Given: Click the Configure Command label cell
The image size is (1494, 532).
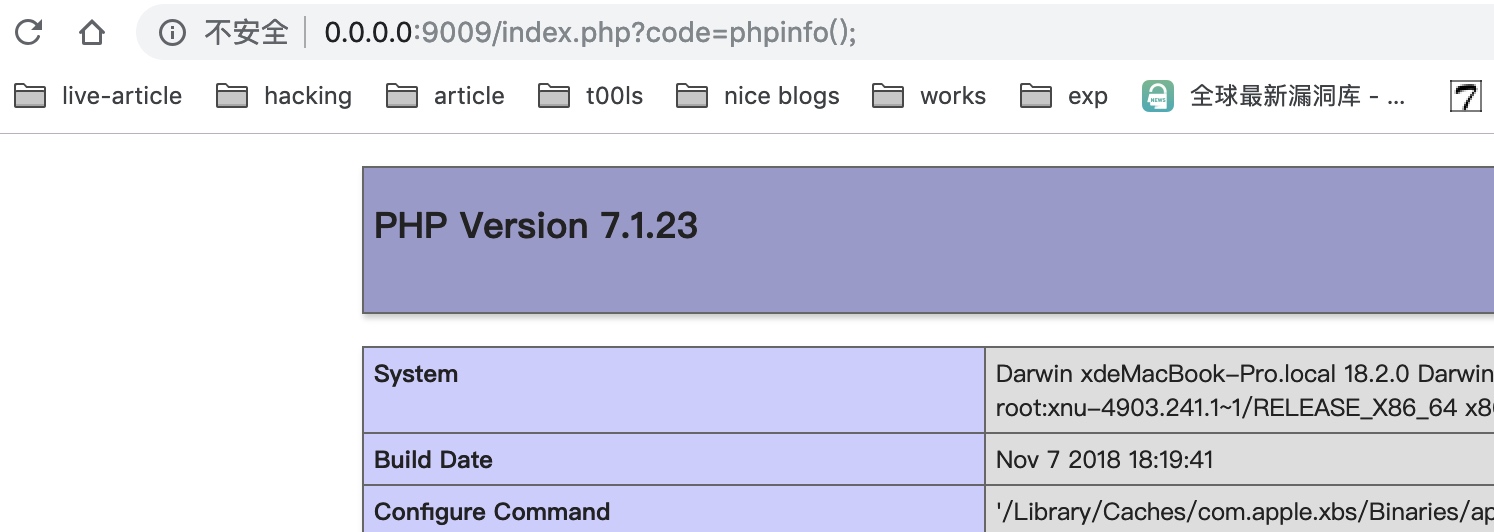Looking at the screenshot, I should point(492,512).
